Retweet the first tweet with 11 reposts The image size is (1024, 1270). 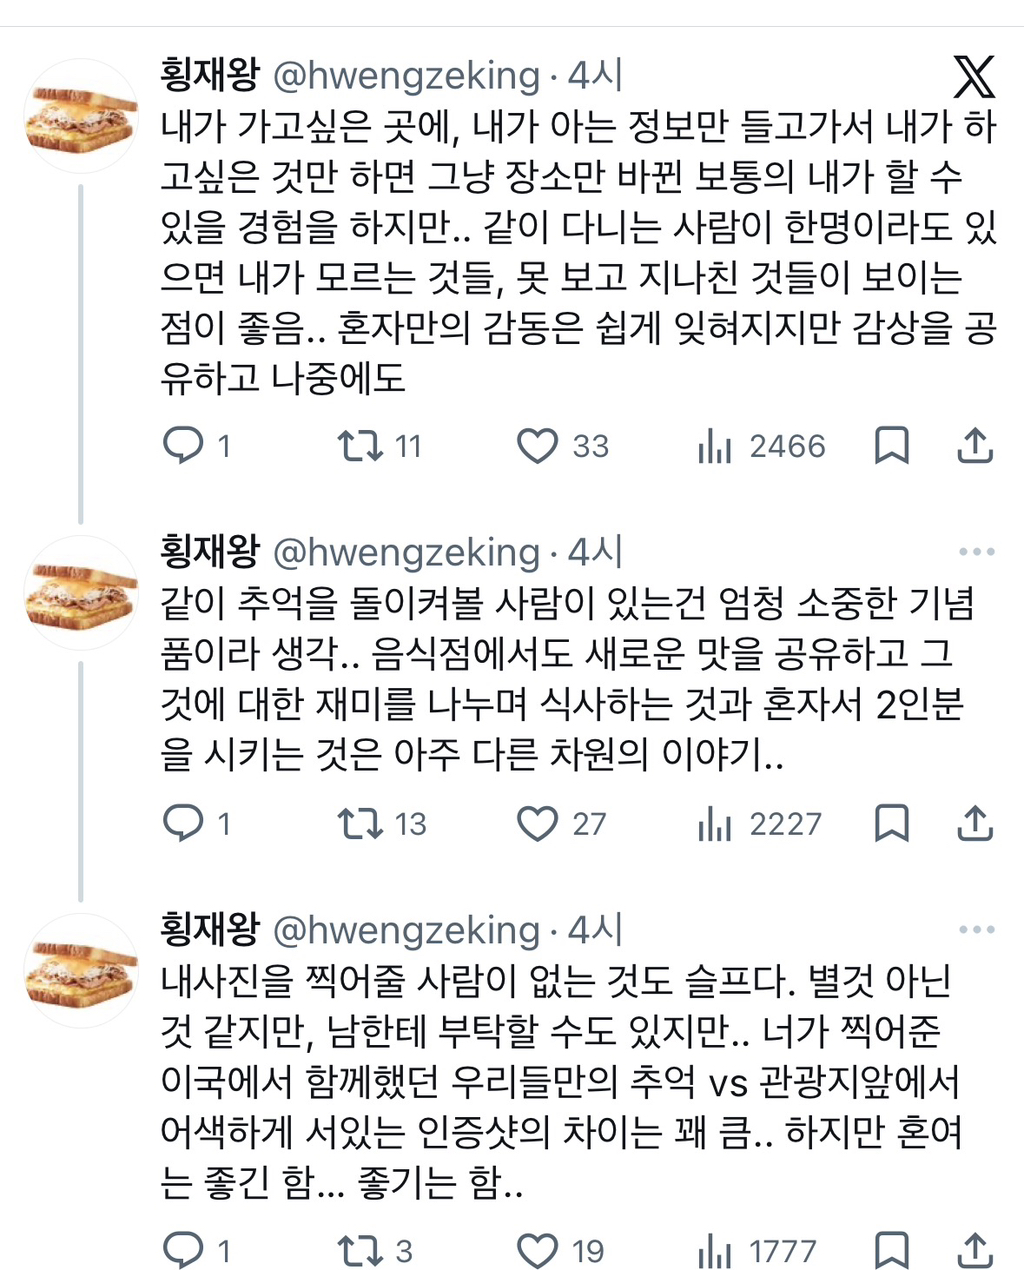click(359, 446)
